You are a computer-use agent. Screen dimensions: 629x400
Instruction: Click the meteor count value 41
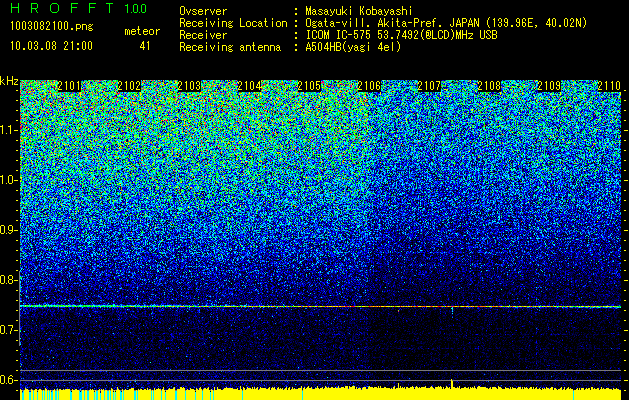click(x=145, y=46)
